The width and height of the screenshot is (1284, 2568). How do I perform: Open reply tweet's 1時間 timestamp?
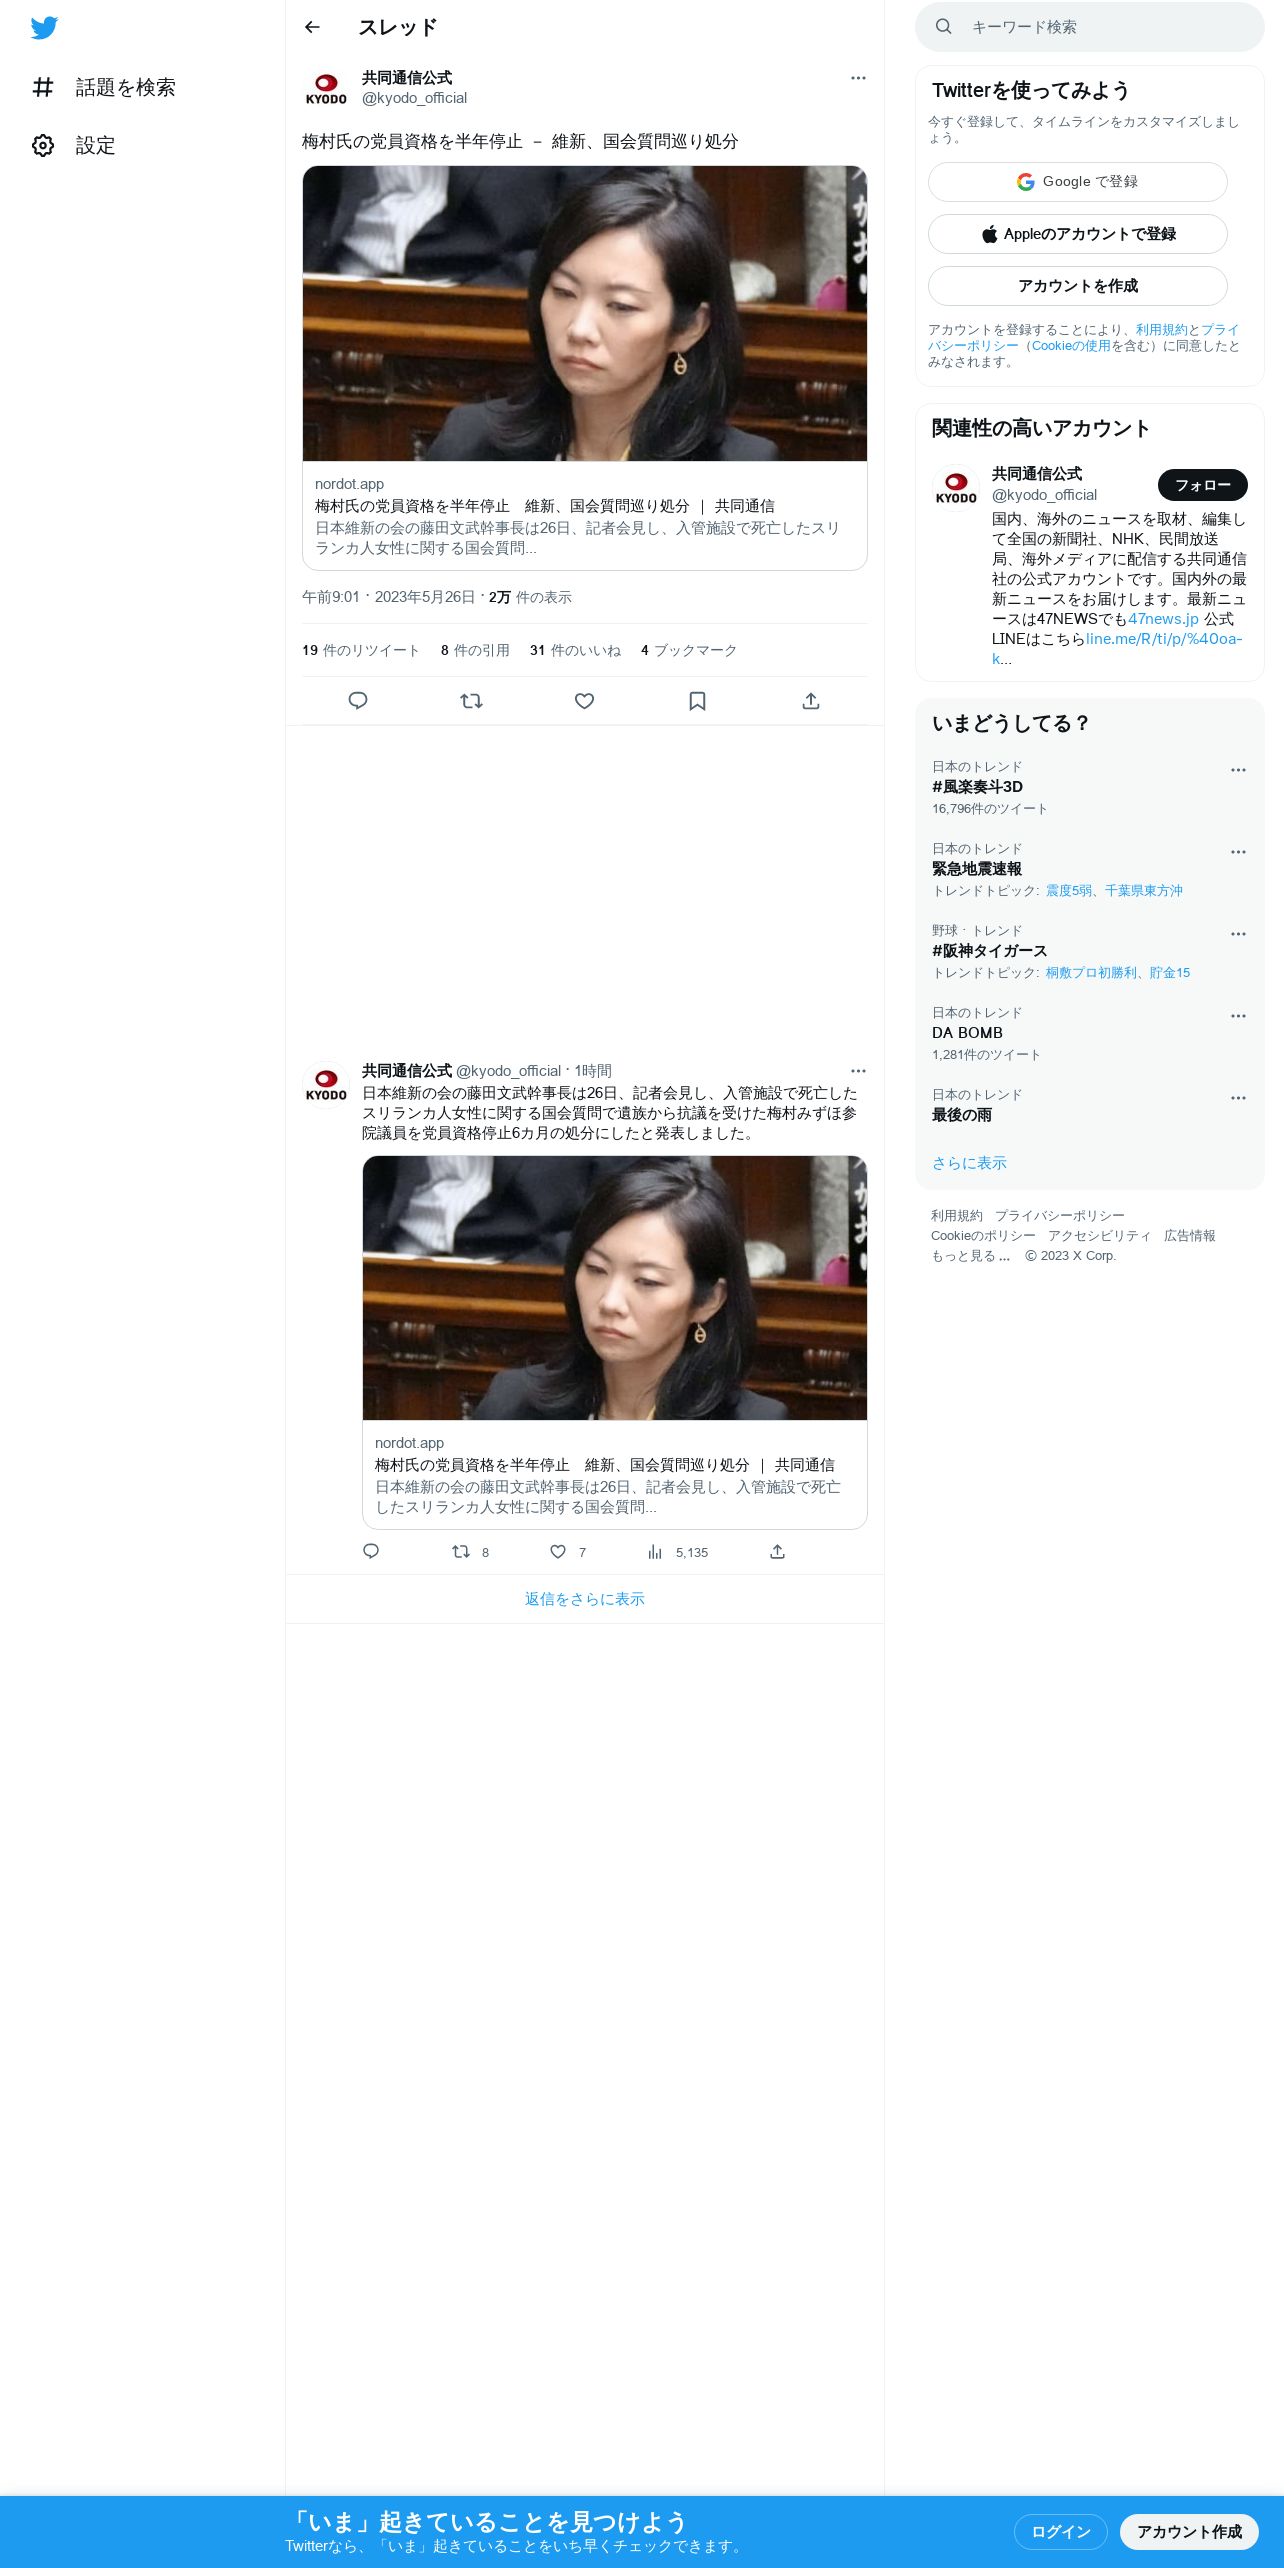coord(593,1071)
